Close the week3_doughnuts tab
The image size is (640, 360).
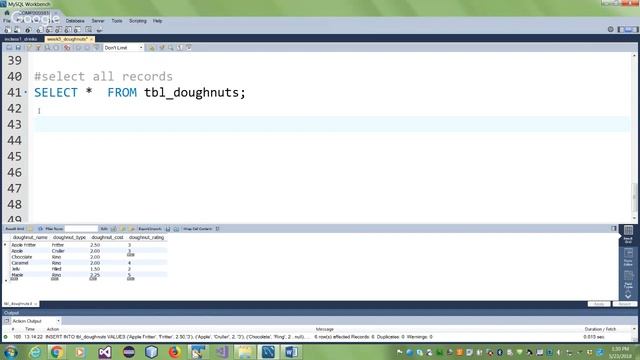pyautogui.click(x=91, y=39)
